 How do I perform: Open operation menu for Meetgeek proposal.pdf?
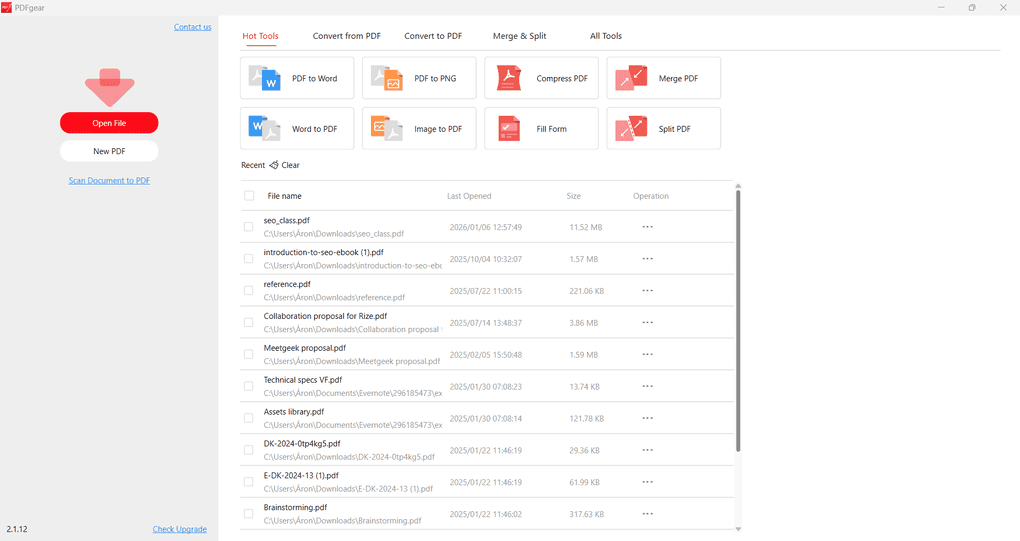coord(647,355)
